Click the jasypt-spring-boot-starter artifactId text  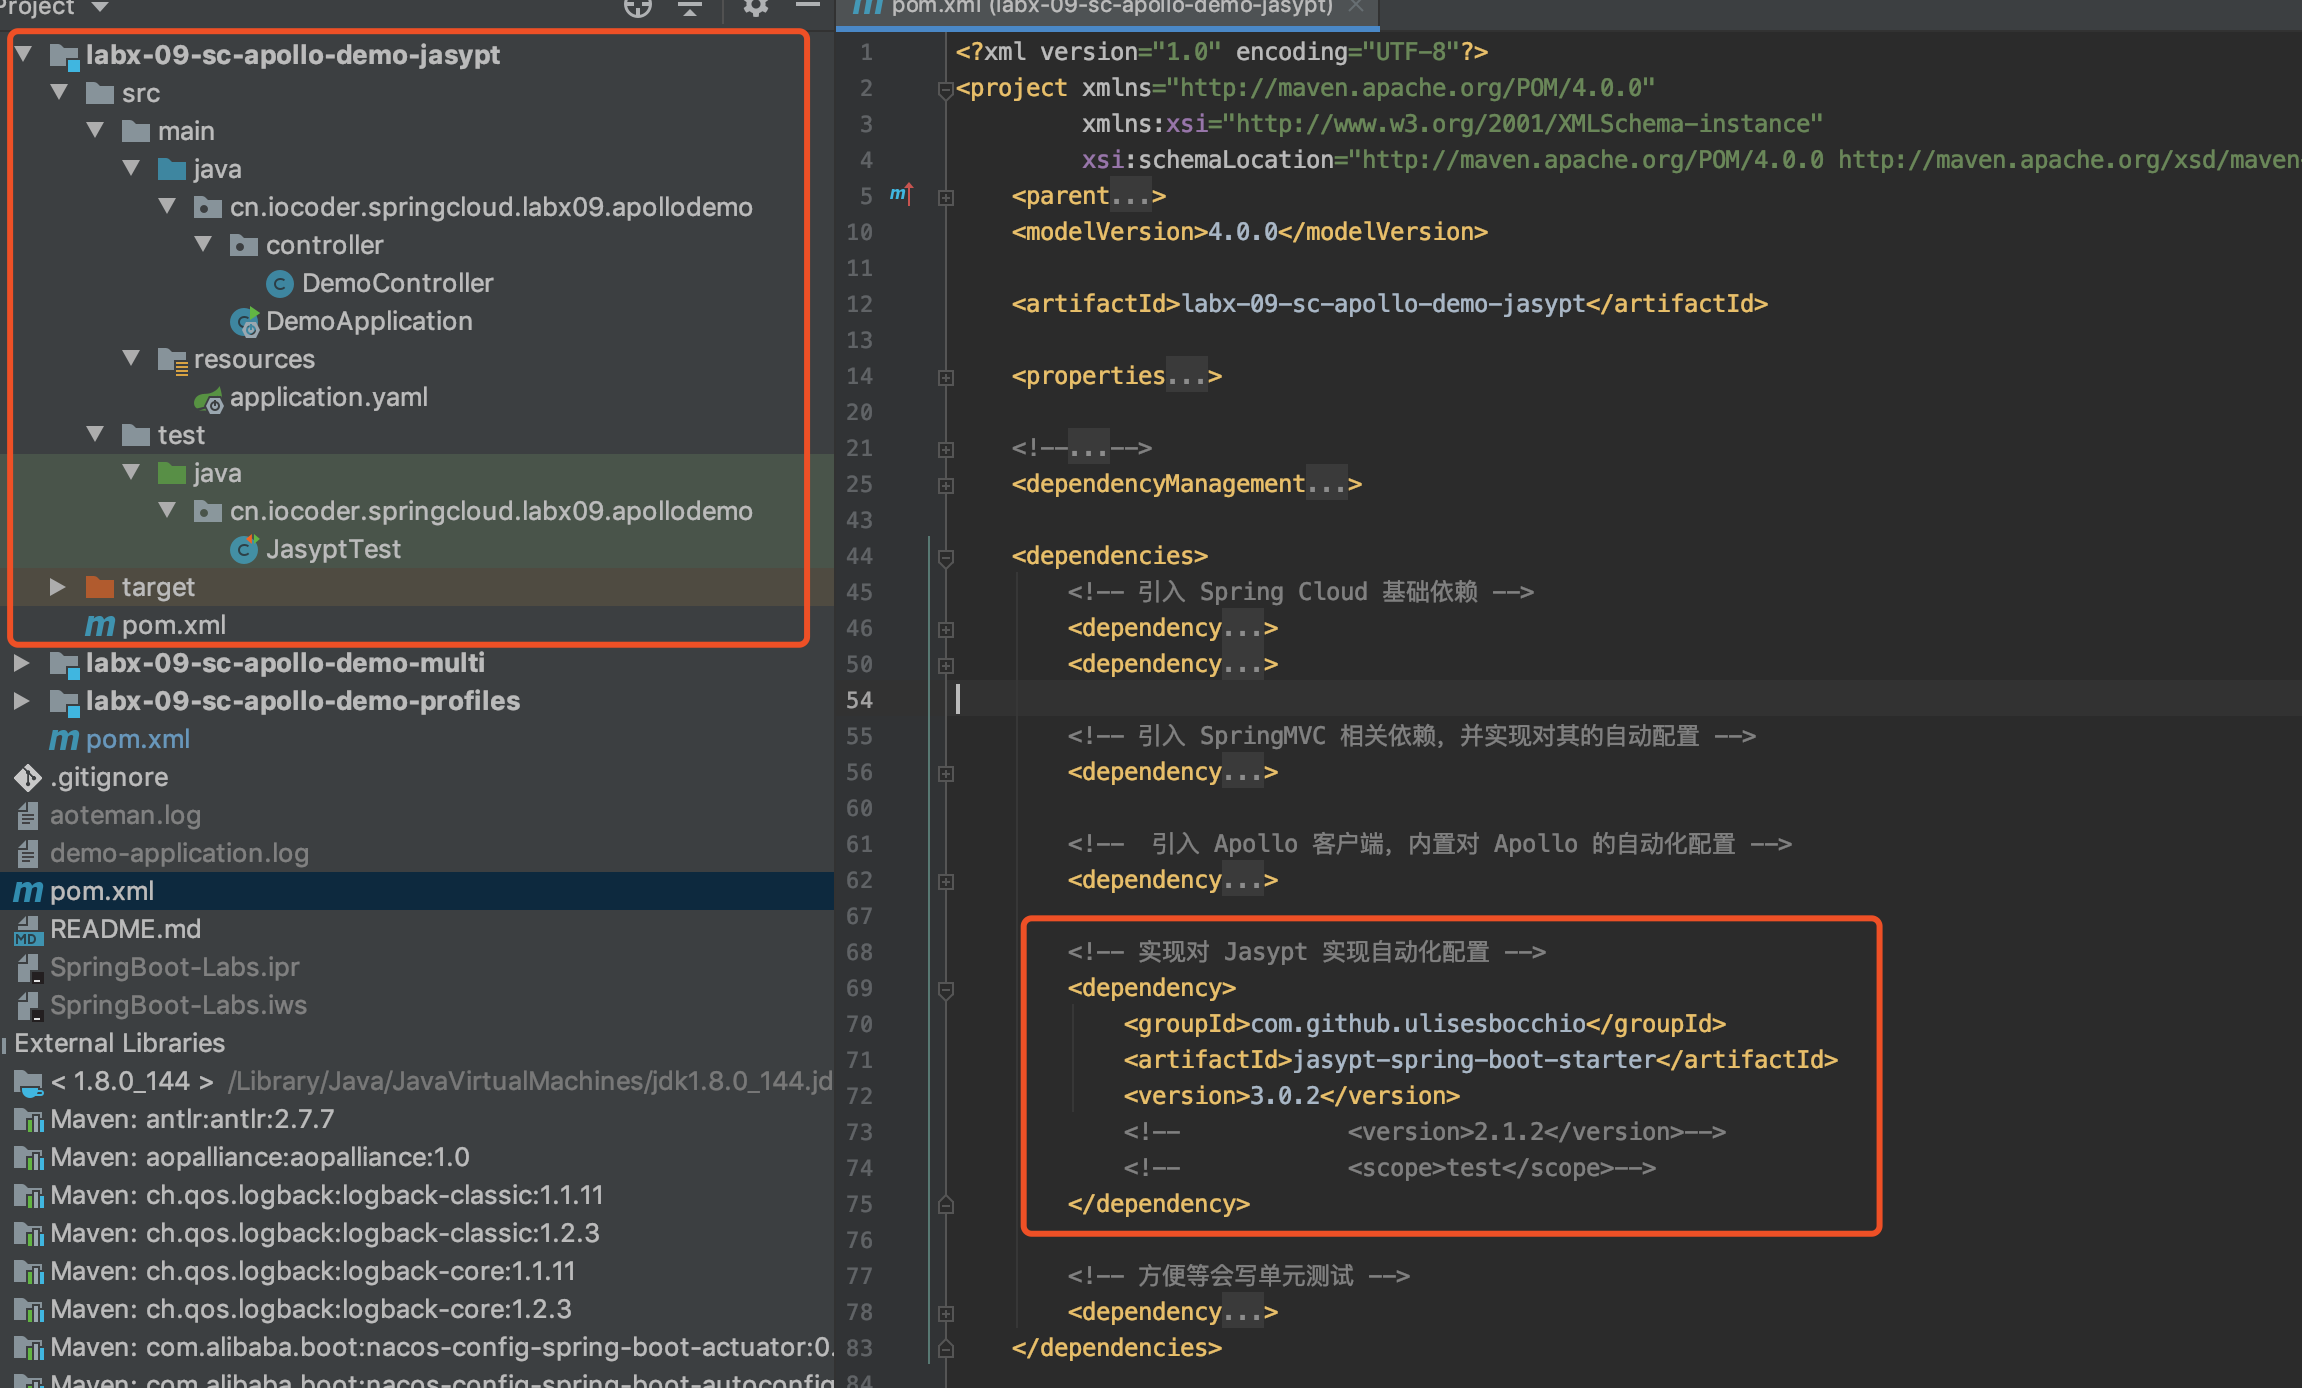tap(1474, 1059)
